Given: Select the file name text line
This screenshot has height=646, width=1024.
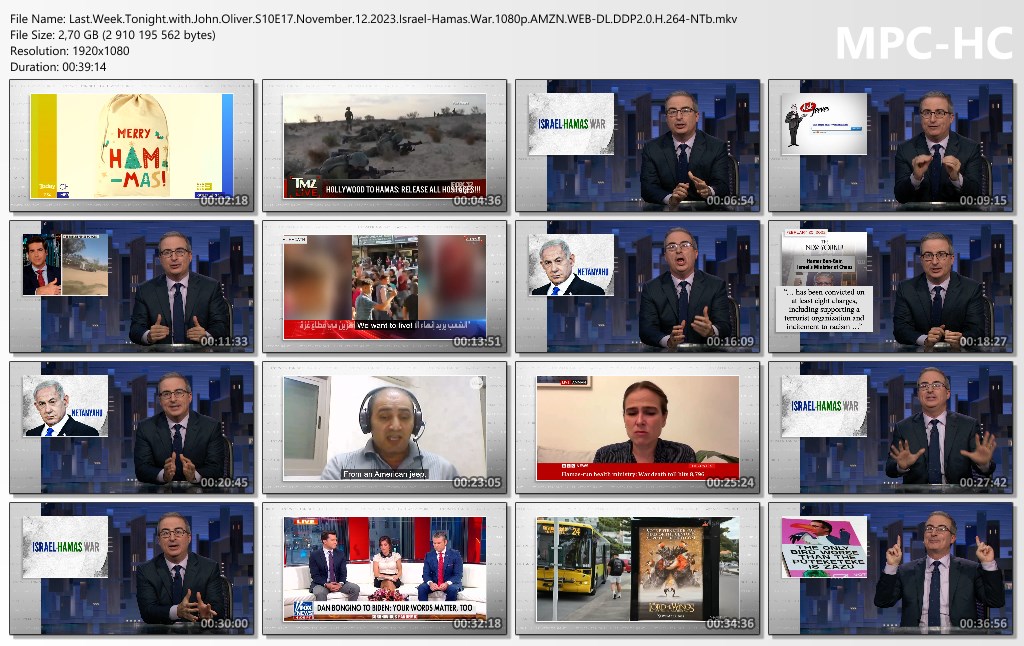Looking at the screenshot, I should pyautogui.click(x=373, y=19).
